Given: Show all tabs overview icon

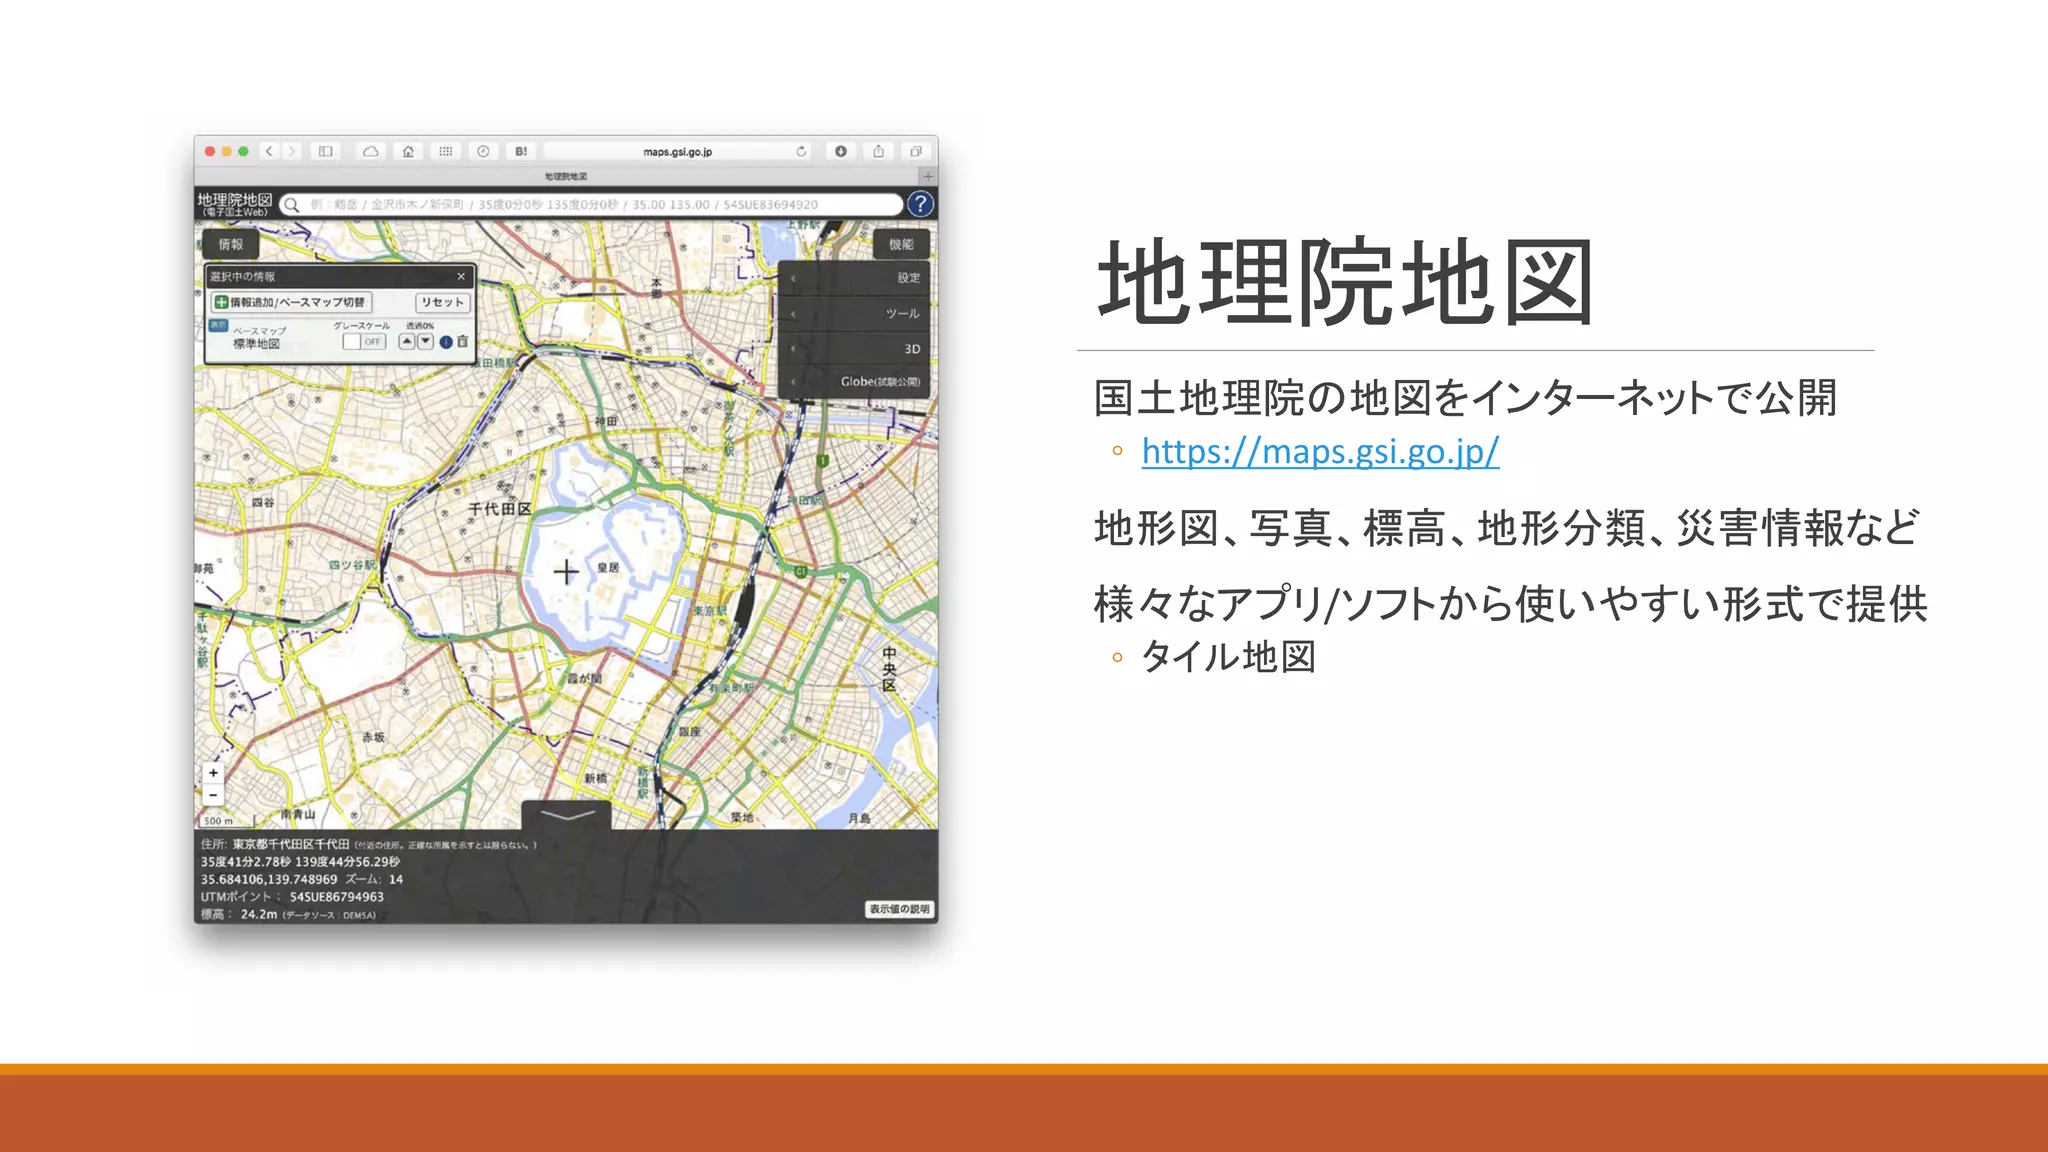Looking at the screenshot, I should point(916,151).
